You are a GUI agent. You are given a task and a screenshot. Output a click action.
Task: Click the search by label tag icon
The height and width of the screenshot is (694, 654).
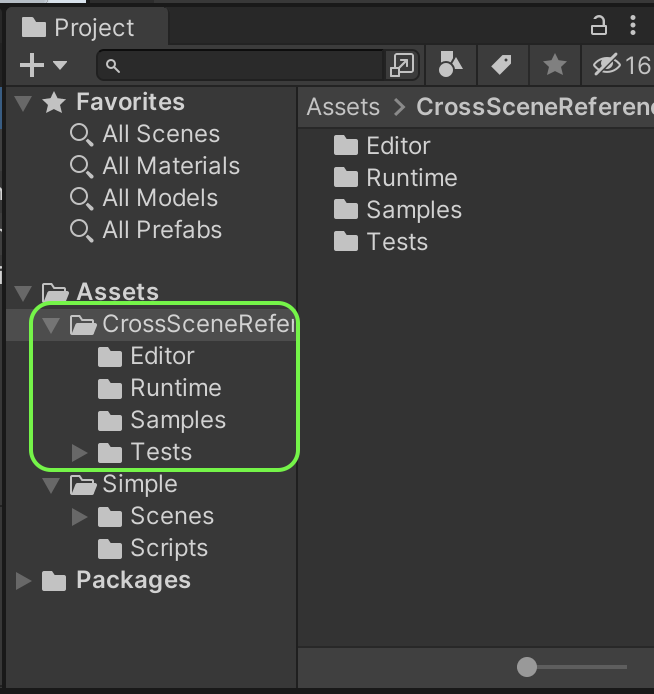tap(502, 66)
